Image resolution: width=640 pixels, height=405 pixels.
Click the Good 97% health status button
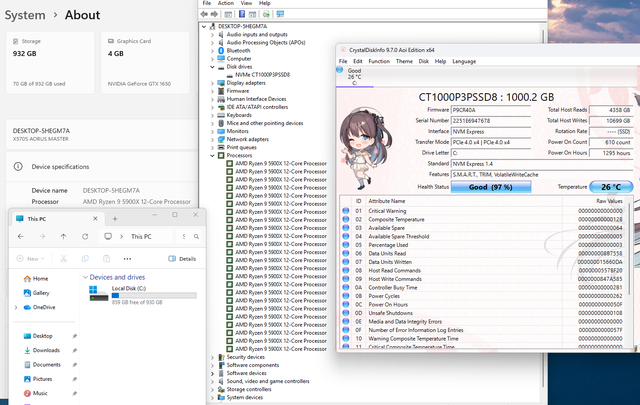pyautogui.click(x=490, y=187)
